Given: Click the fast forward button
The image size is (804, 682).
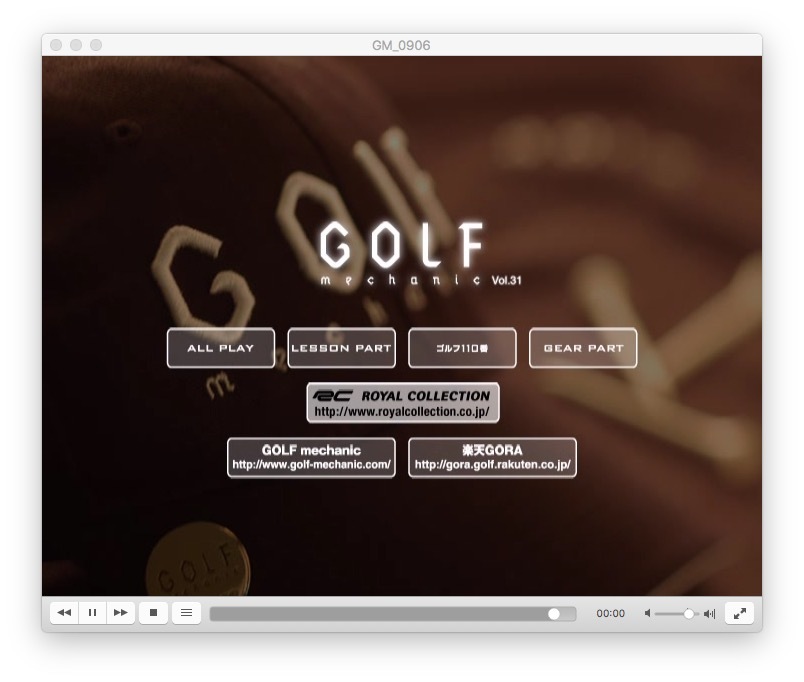Looking at the screenshot, I should (120, 613).
